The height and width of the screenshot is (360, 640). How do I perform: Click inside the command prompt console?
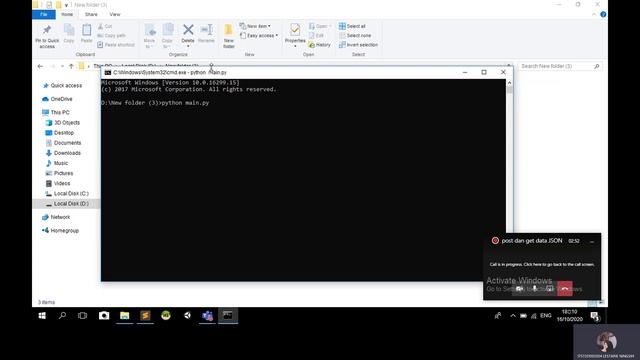pos(303,180)
